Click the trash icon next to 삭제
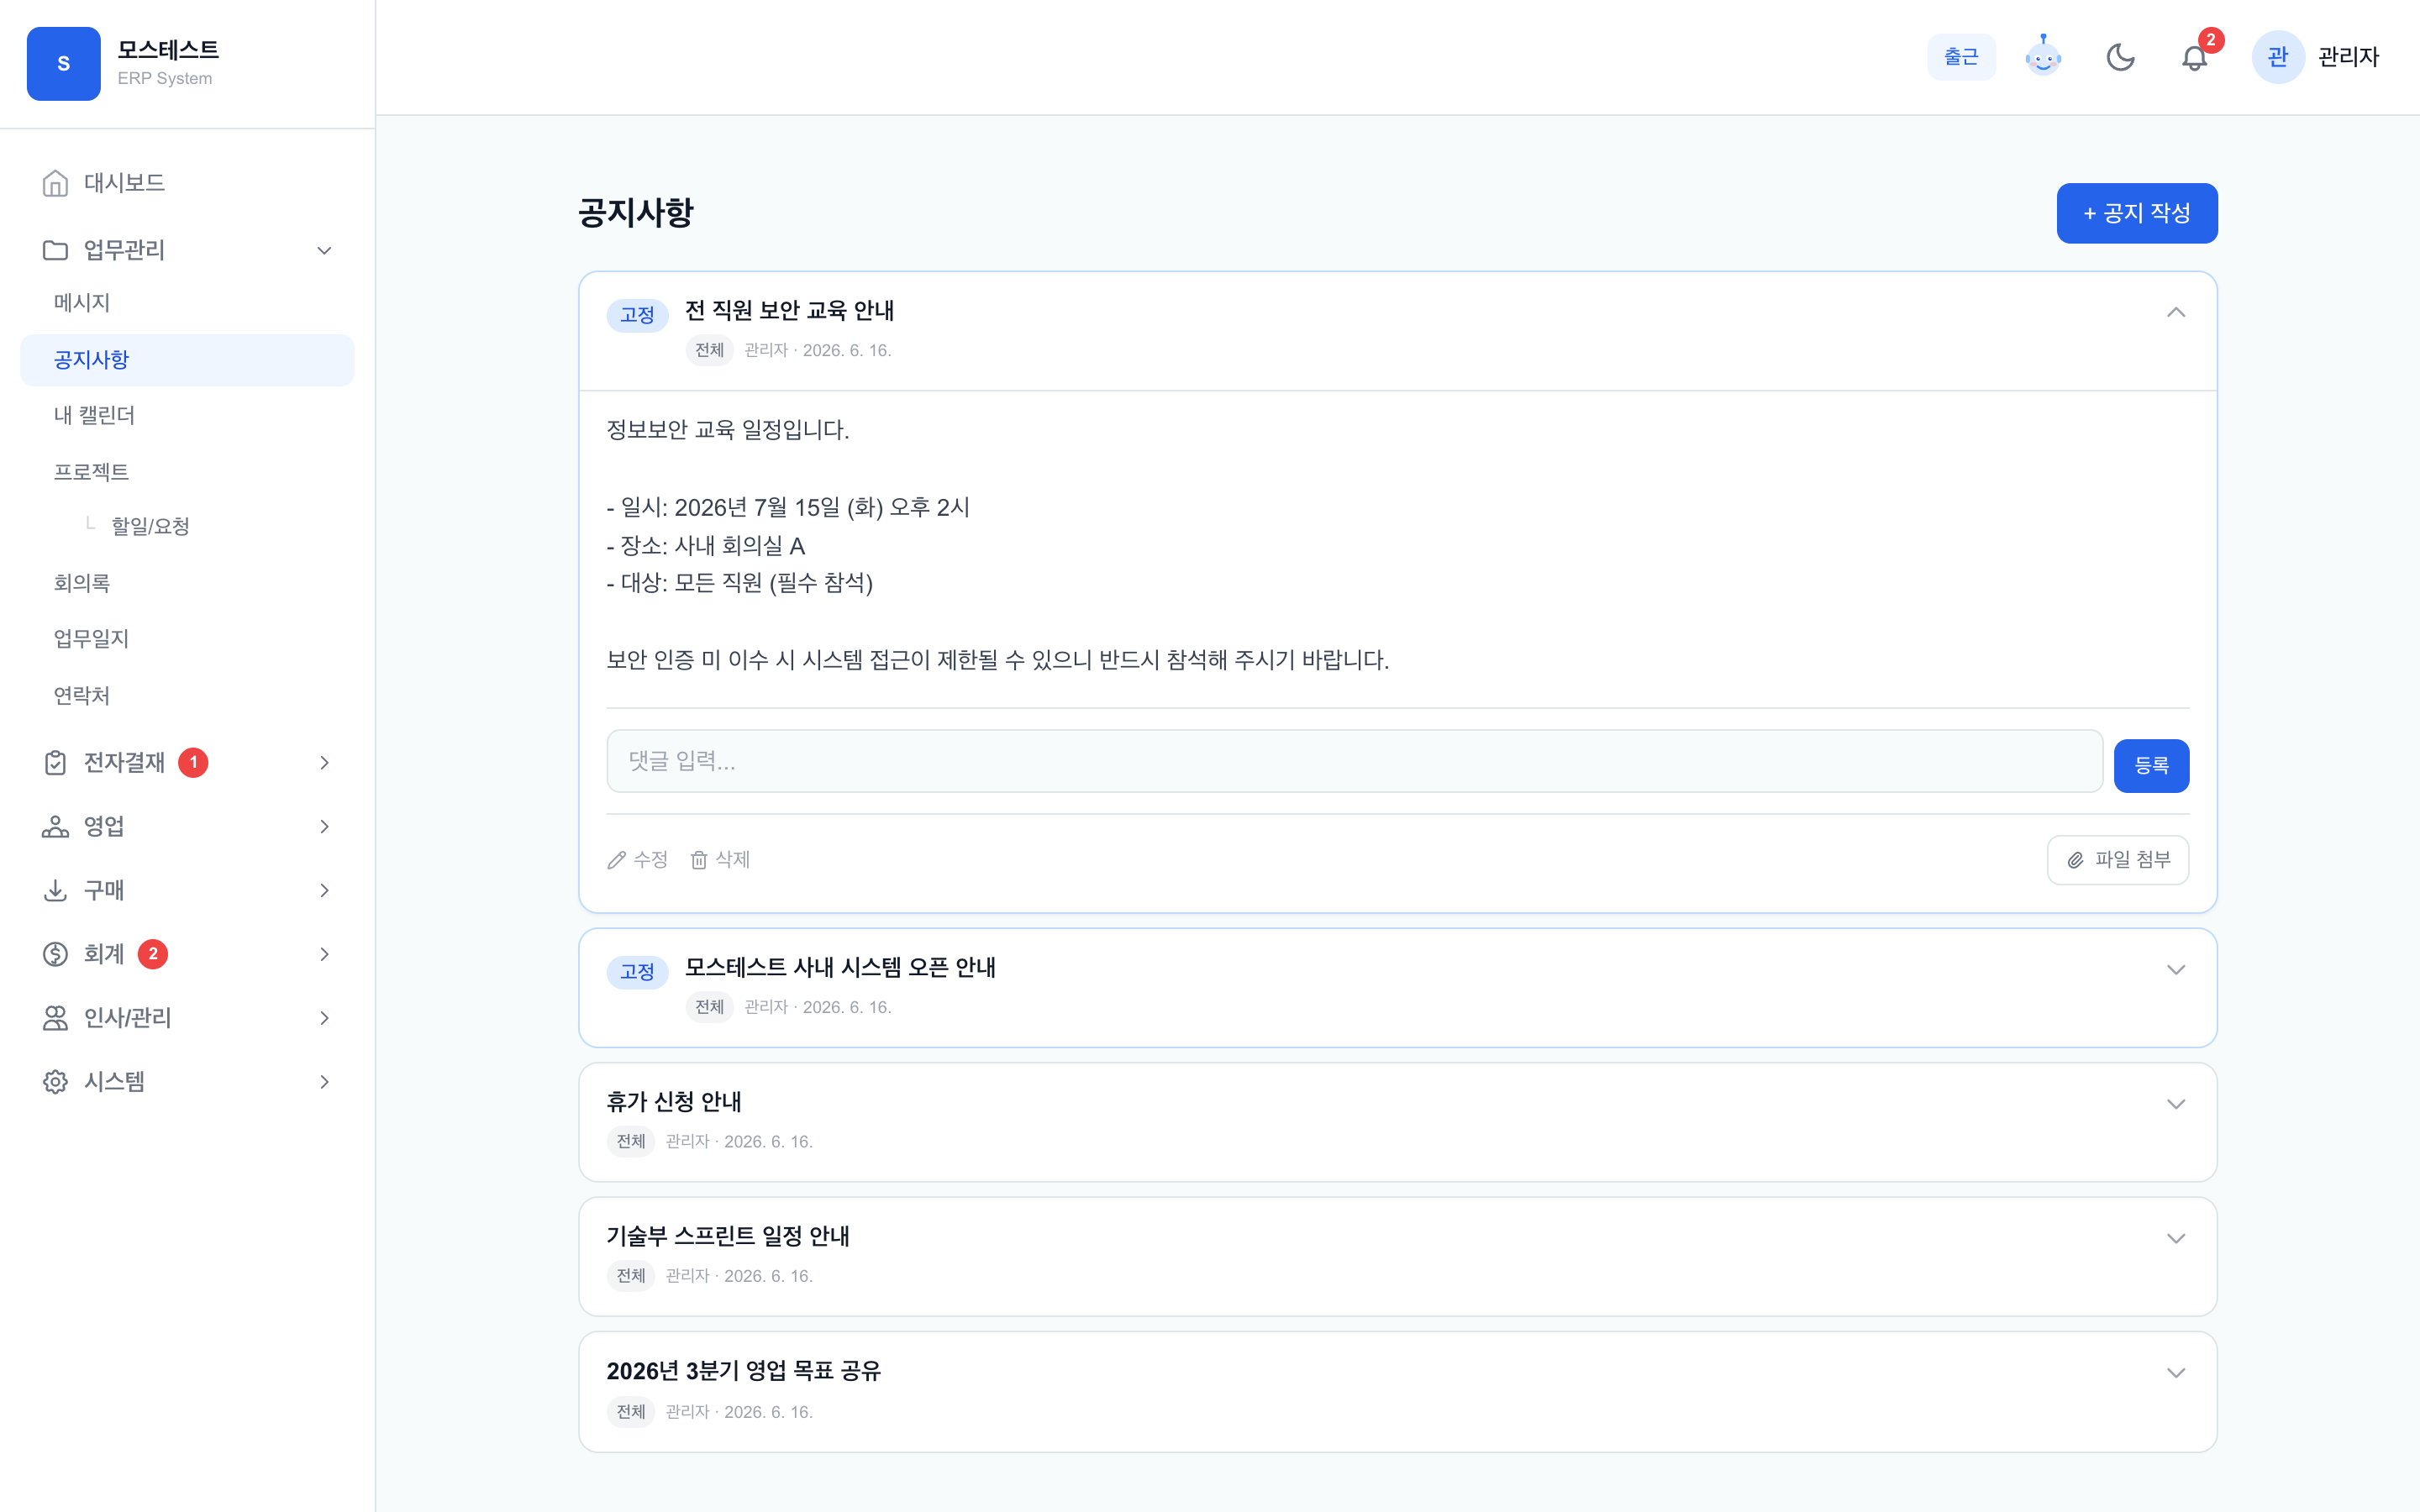Viewport: 2420px width, 1512px height. (x=699, y=860)
